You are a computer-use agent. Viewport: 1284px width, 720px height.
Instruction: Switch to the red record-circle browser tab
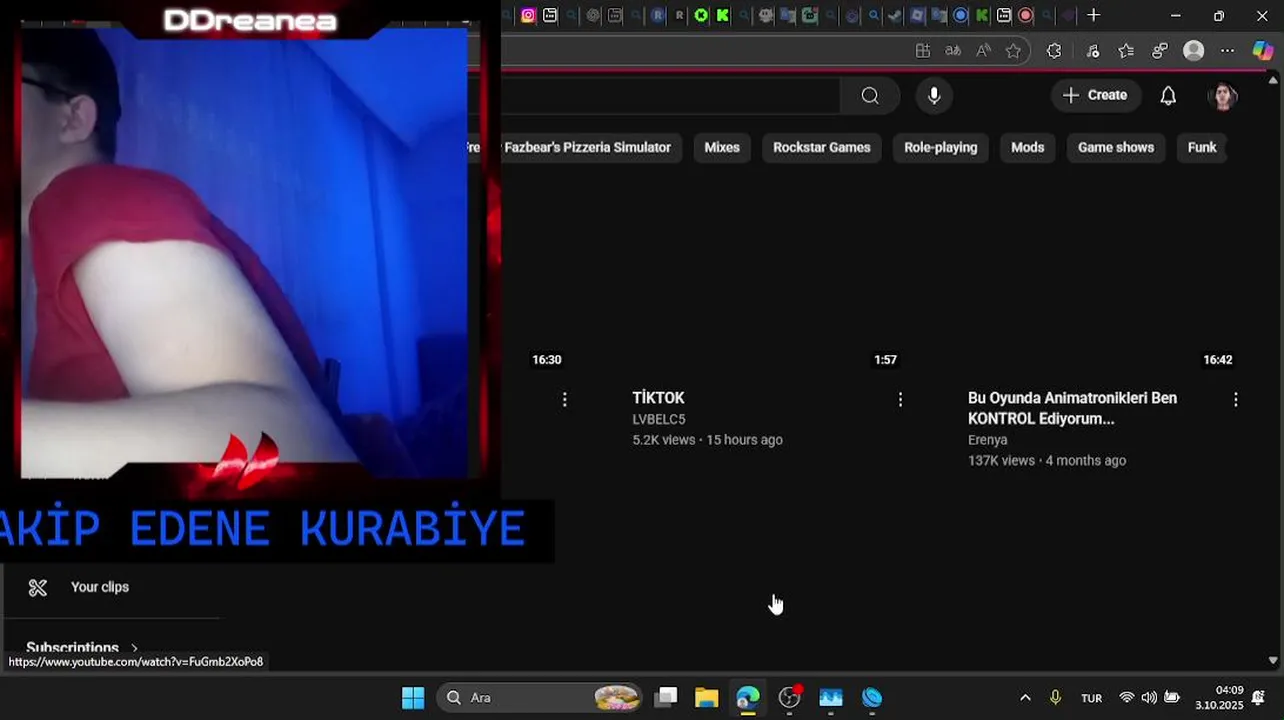tap(1025, 15)
